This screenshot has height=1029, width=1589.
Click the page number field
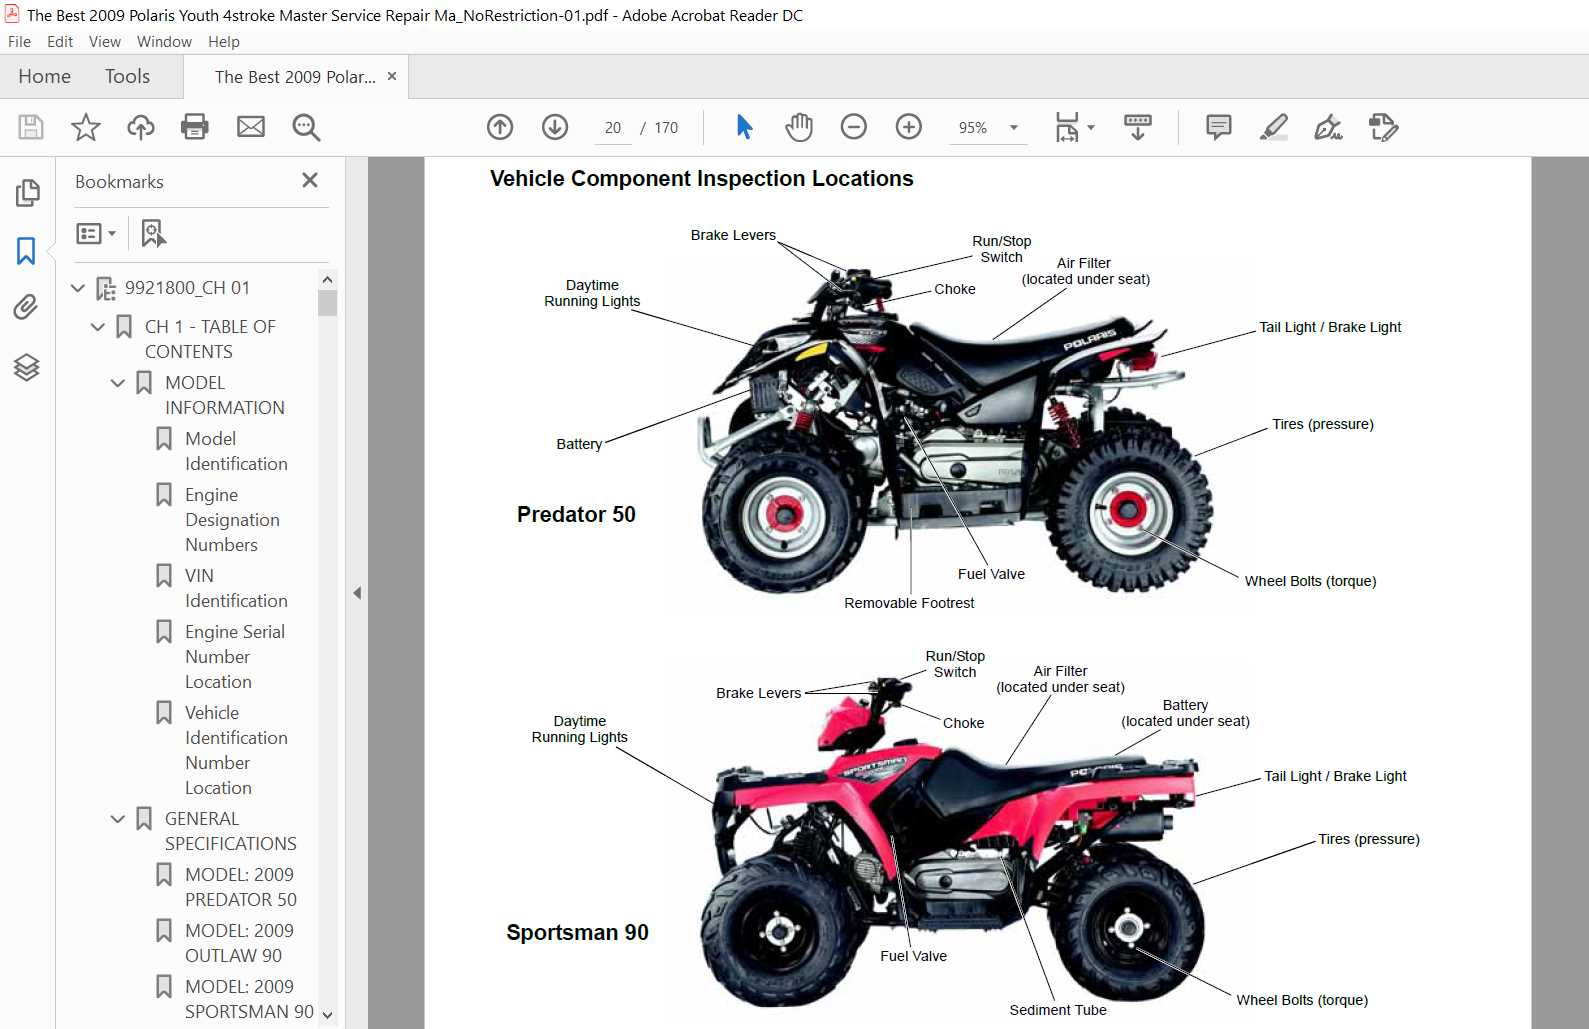tap(613, 128)
